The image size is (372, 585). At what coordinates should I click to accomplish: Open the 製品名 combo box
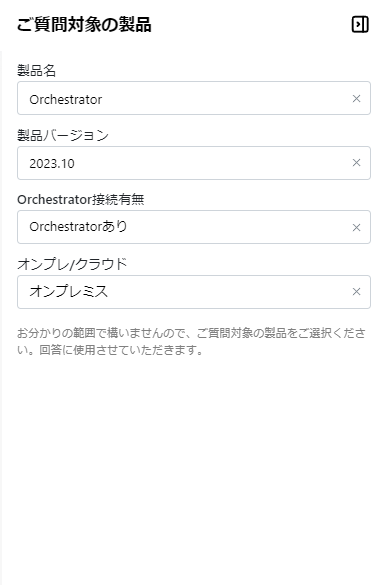(x=194, y=98)
